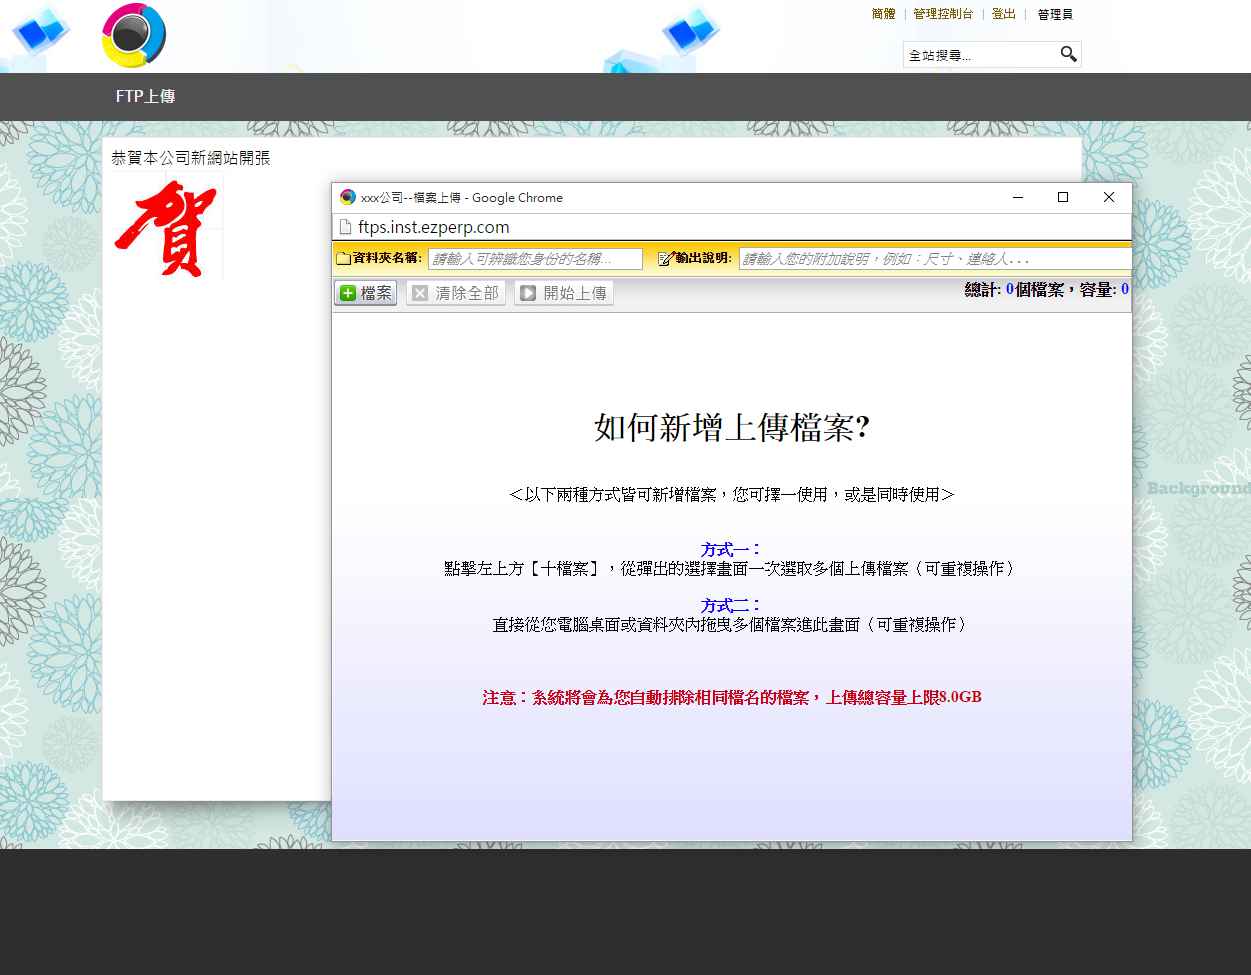Open the FTP上傳 menu item
1251x975 pixels.
[146, 97]
